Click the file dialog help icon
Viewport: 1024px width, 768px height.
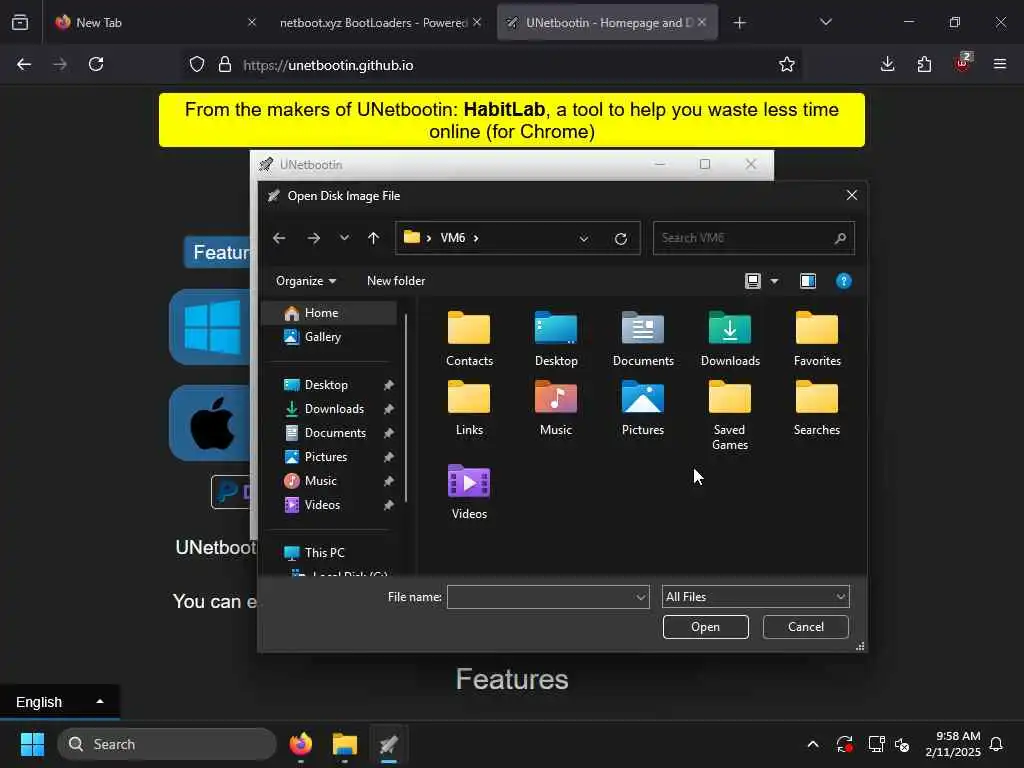[x=843, y=281]
